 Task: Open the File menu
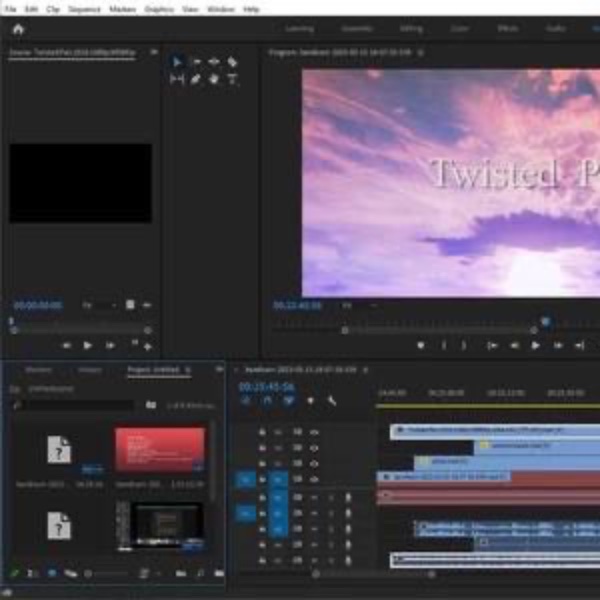tap(10, 9)
